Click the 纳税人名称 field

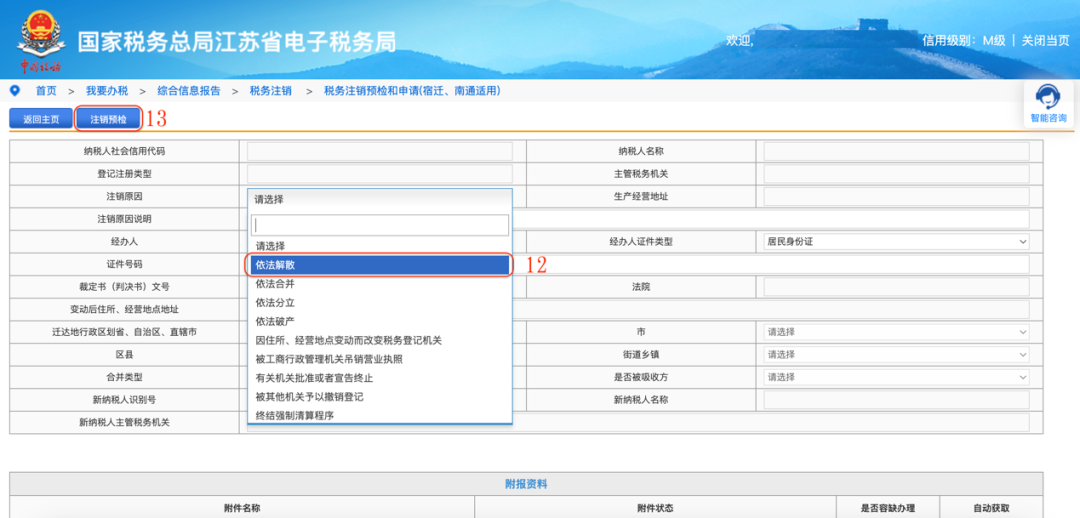[x=896, y=152]
